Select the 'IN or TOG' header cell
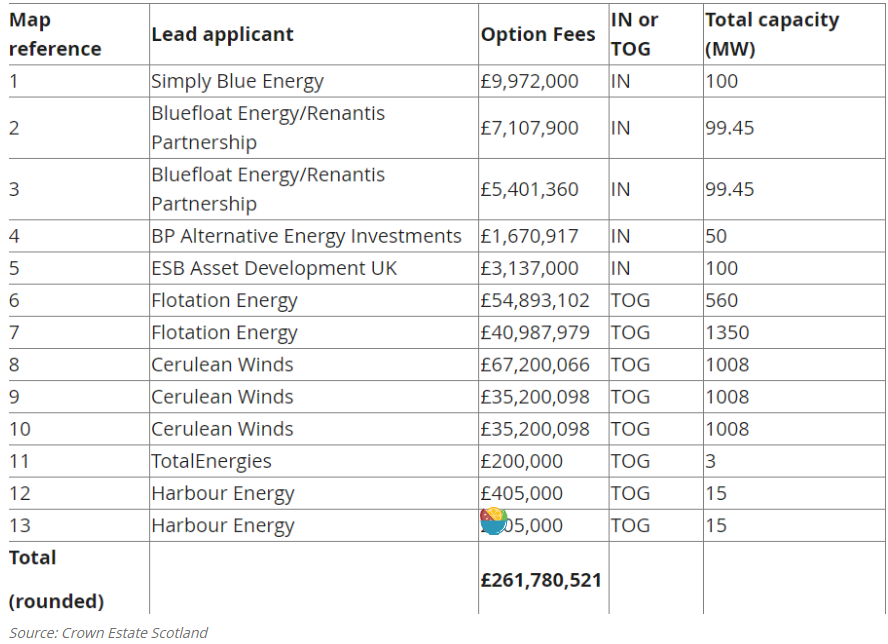The width and height of the screenshot is (888, 644). [x=635, y=34]
